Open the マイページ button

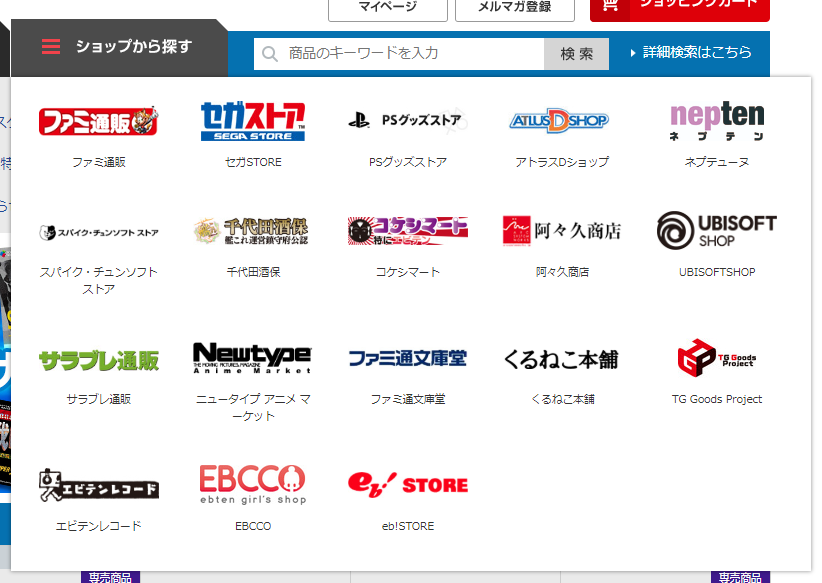[x=388, y=7]
